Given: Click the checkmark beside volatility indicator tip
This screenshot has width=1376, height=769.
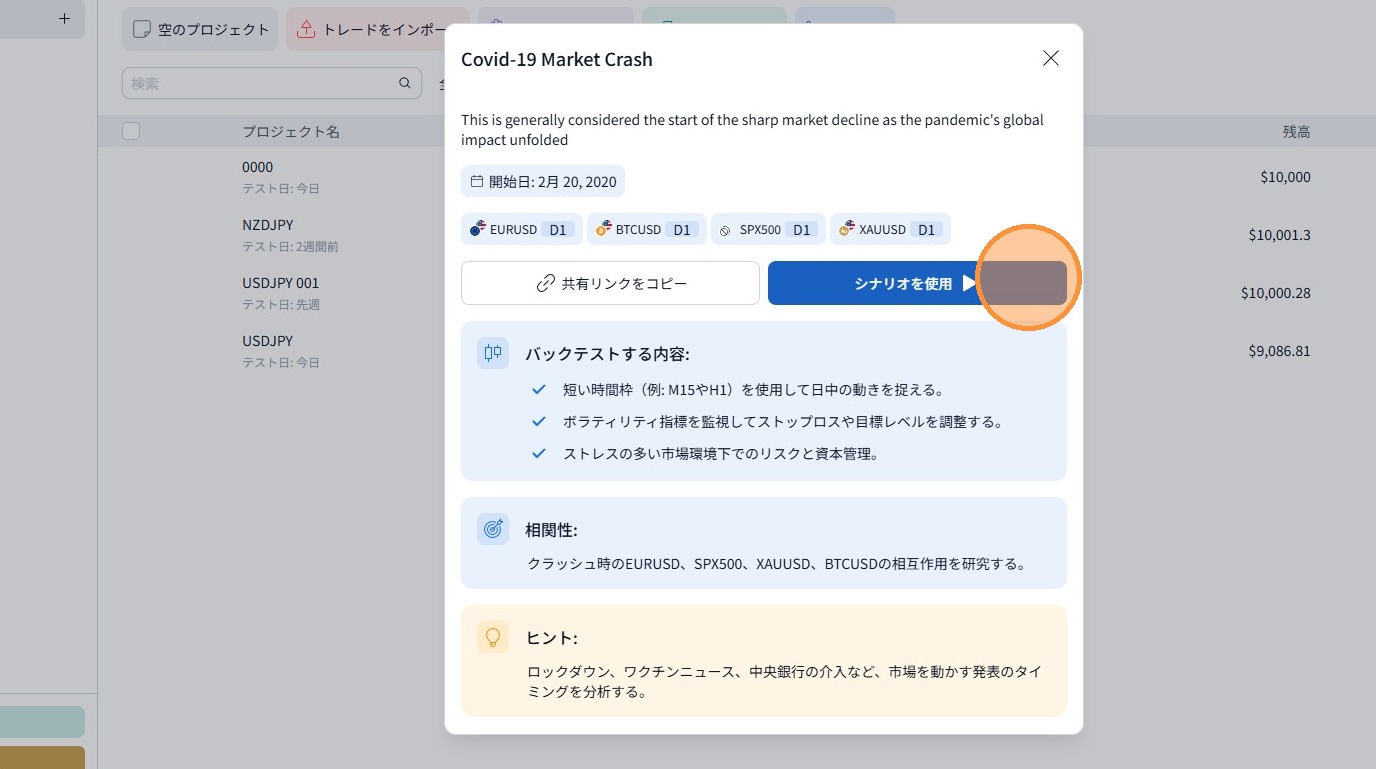Looking at the screenshot, I should 539,421.
